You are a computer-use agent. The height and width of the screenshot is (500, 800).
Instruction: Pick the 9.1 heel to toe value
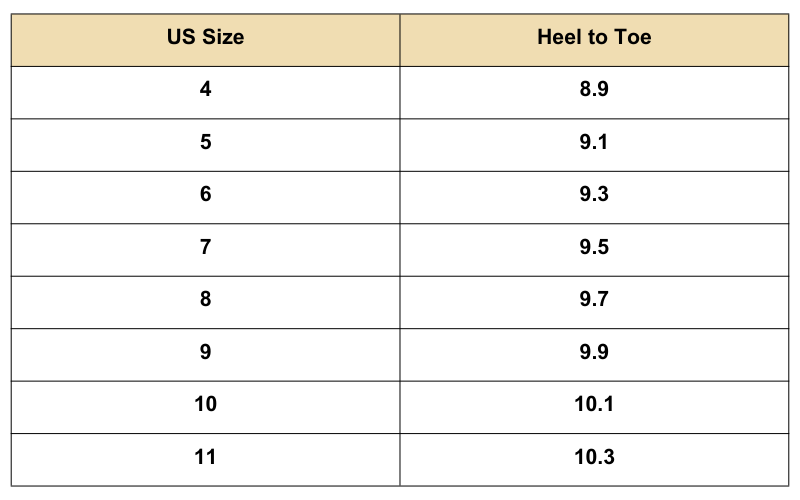click(594, 142)
